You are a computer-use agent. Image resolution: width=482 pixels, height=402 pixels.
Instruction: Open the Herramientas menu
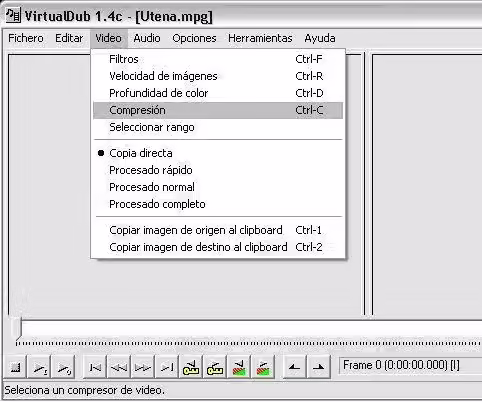click(260, 38)
